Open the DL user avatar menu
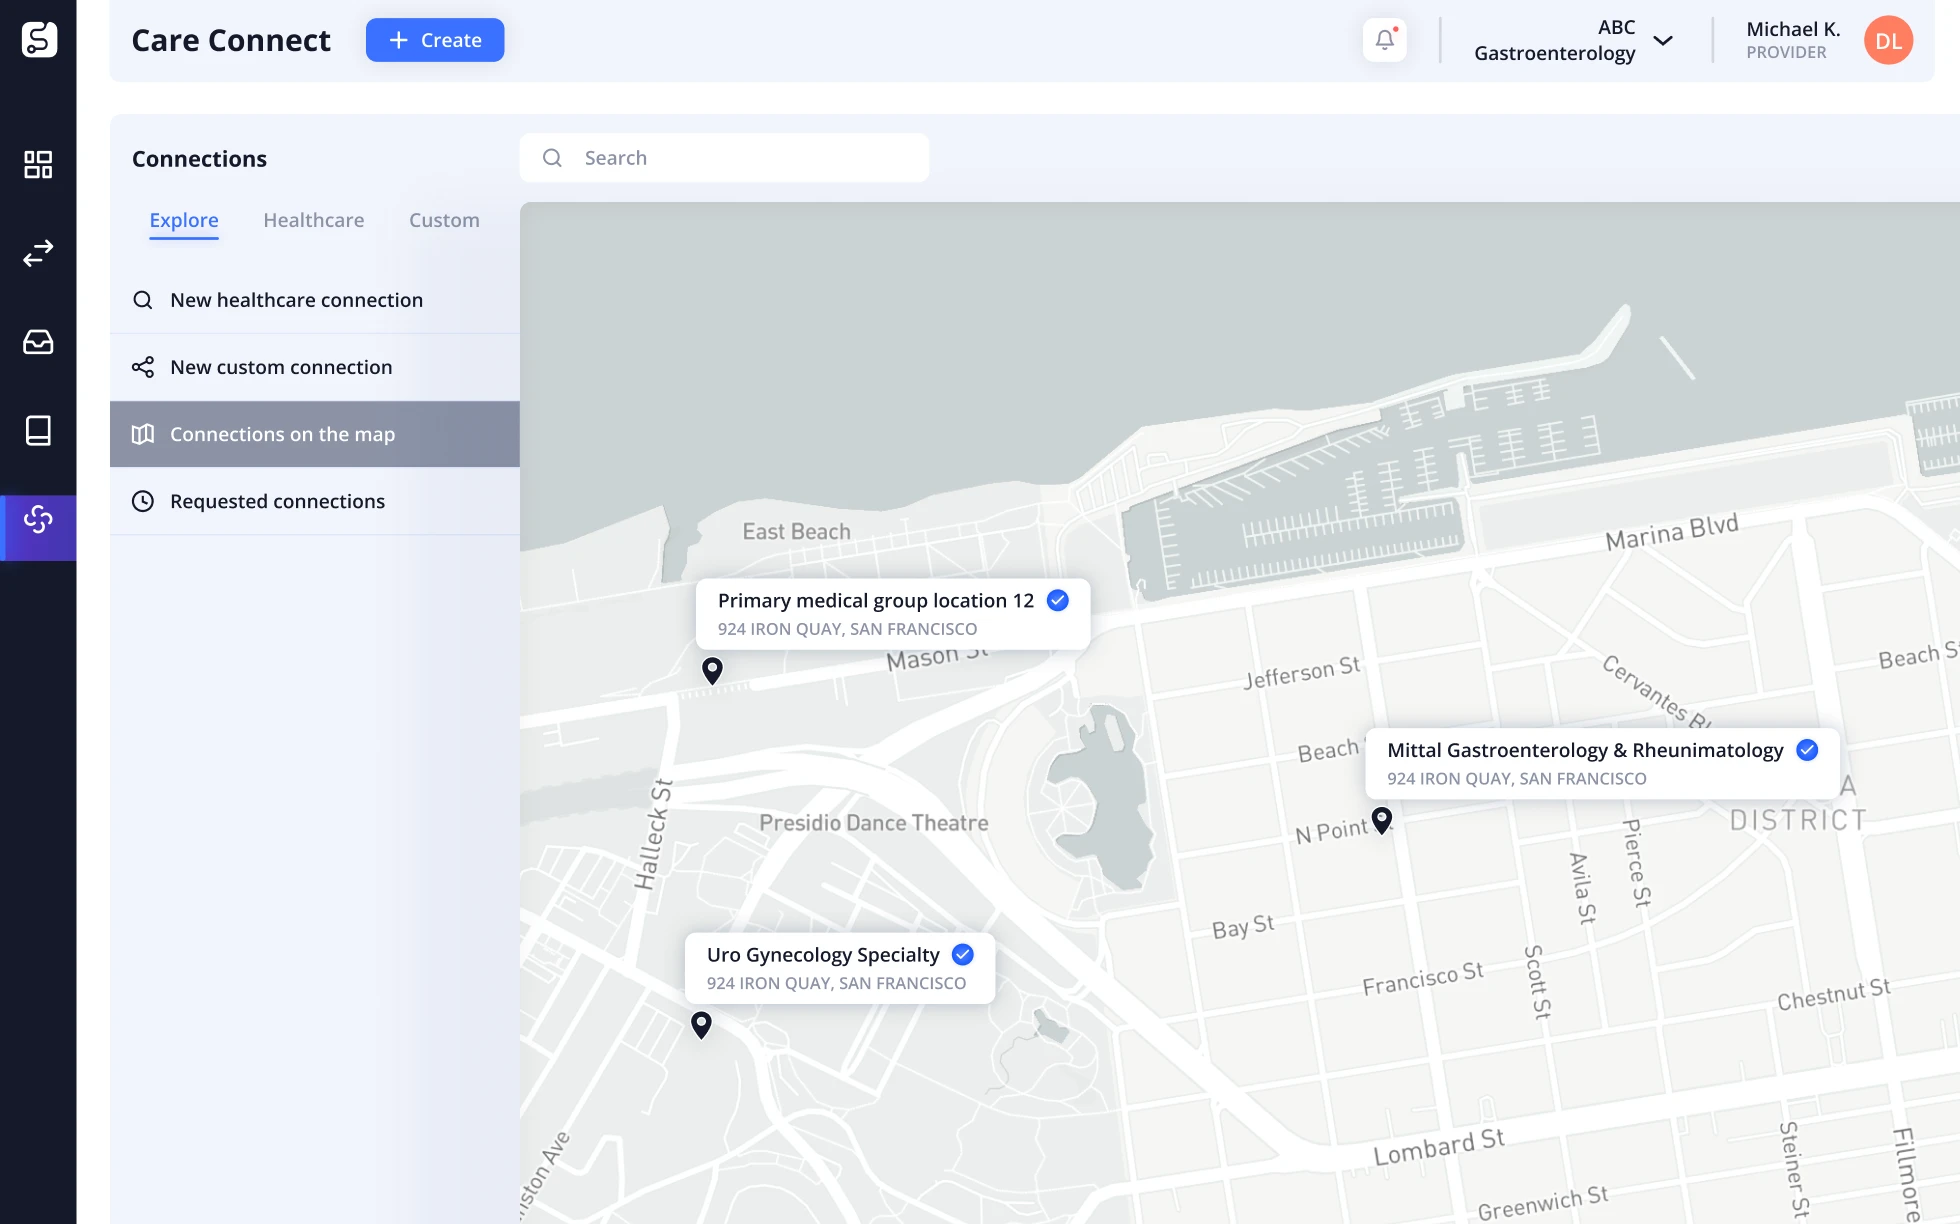 pos(1887,41)
